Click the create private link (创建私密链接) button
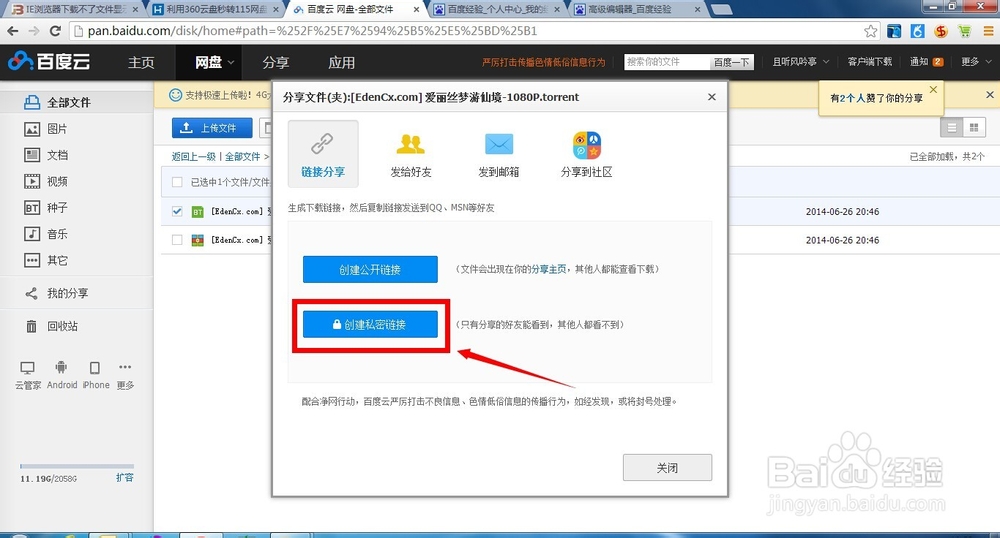This screenshot has height=538, width=1000. click(x=370, y=324)
